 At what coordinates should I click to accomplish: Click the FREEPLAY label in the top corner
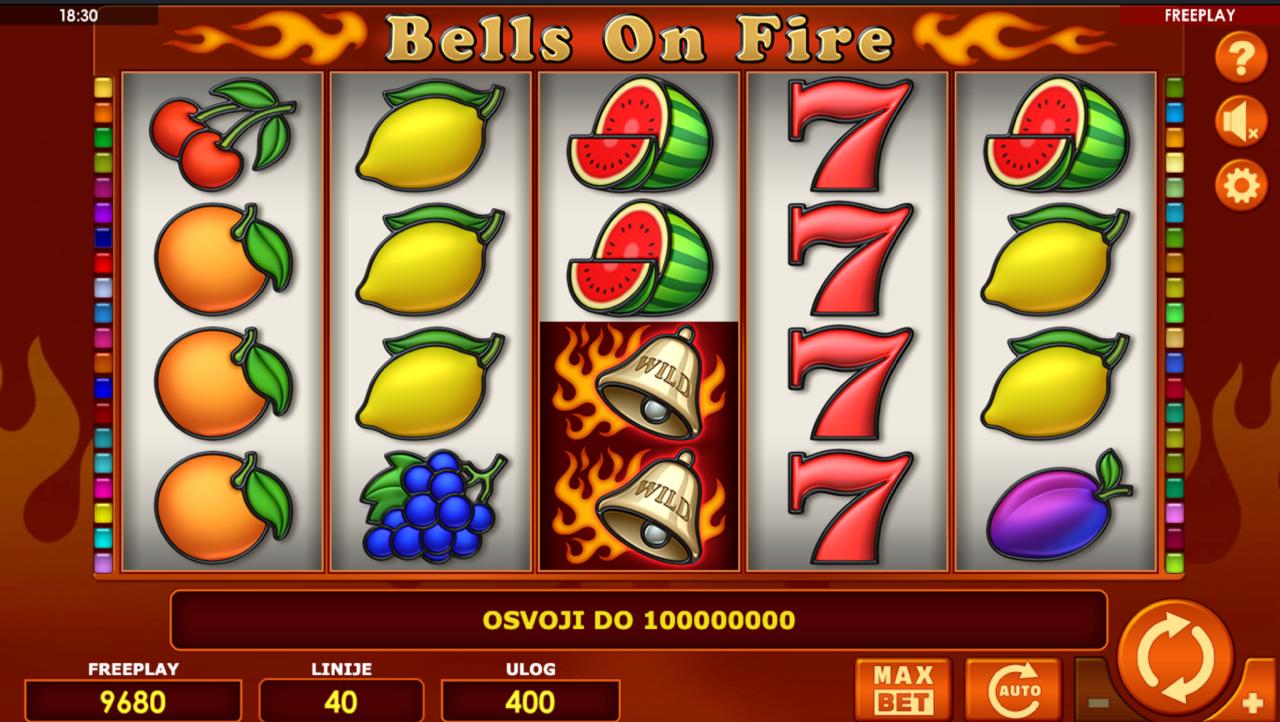pos(1199,15)
